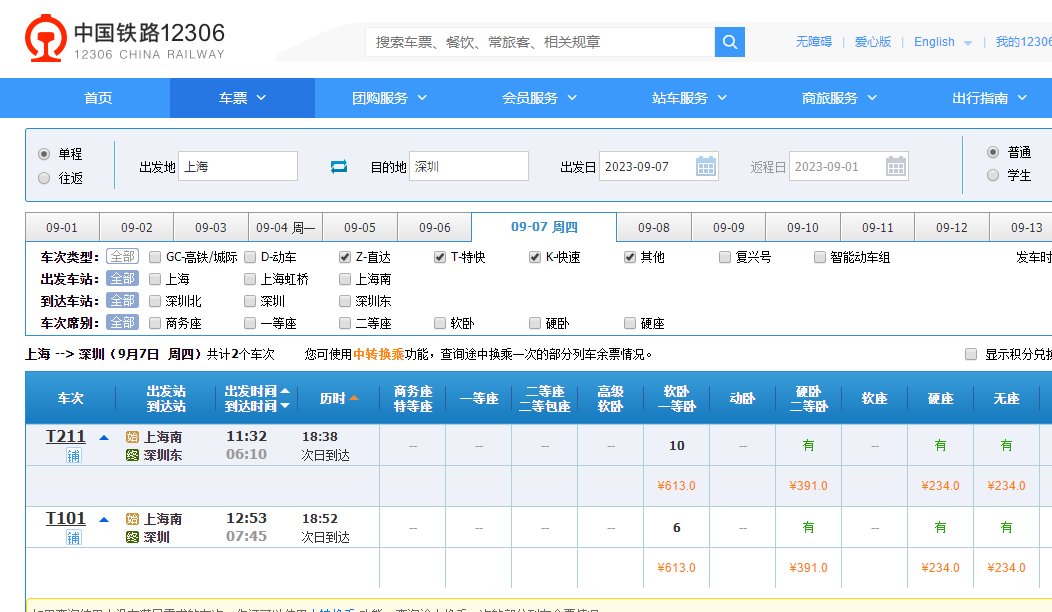
Task: Sort ascending by departure time arrow
Action: (284, 391)
